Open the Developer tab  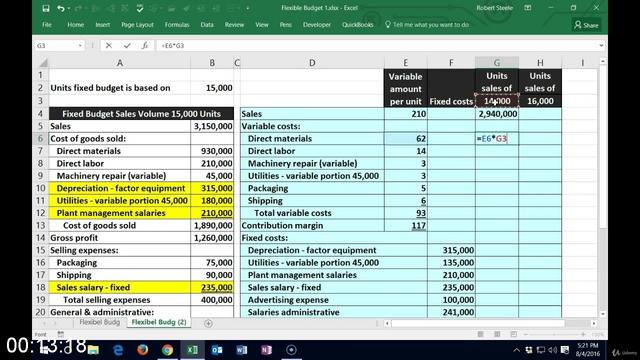(317, 25)
